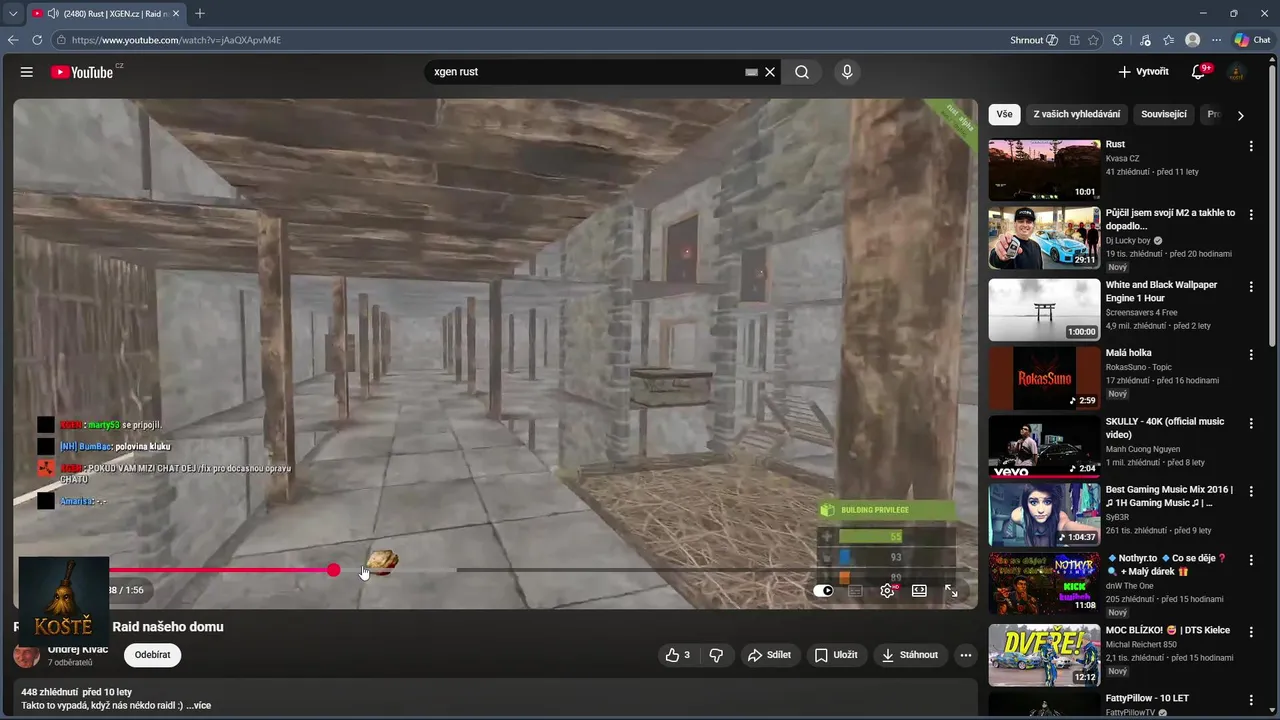This screenshot has height=720, width=1280.
Task: Open the on-screen keyboard icon in search box
Action: tap(751, 72)
